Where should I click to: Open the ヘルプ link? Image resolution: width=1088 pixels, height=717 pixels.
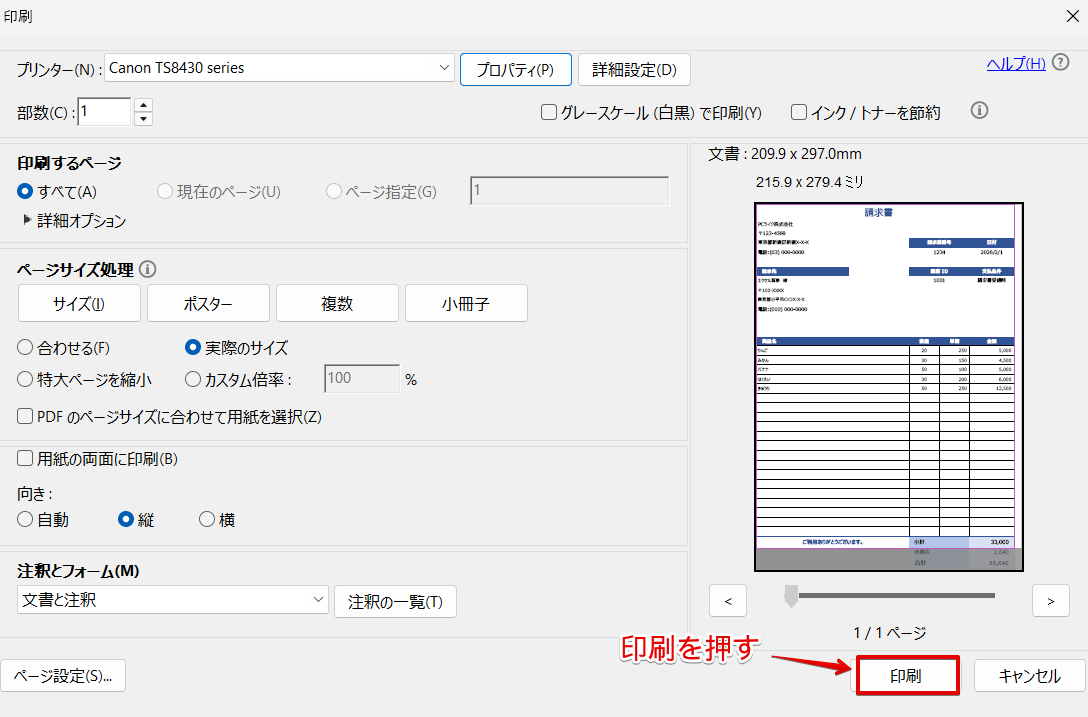1016,63
